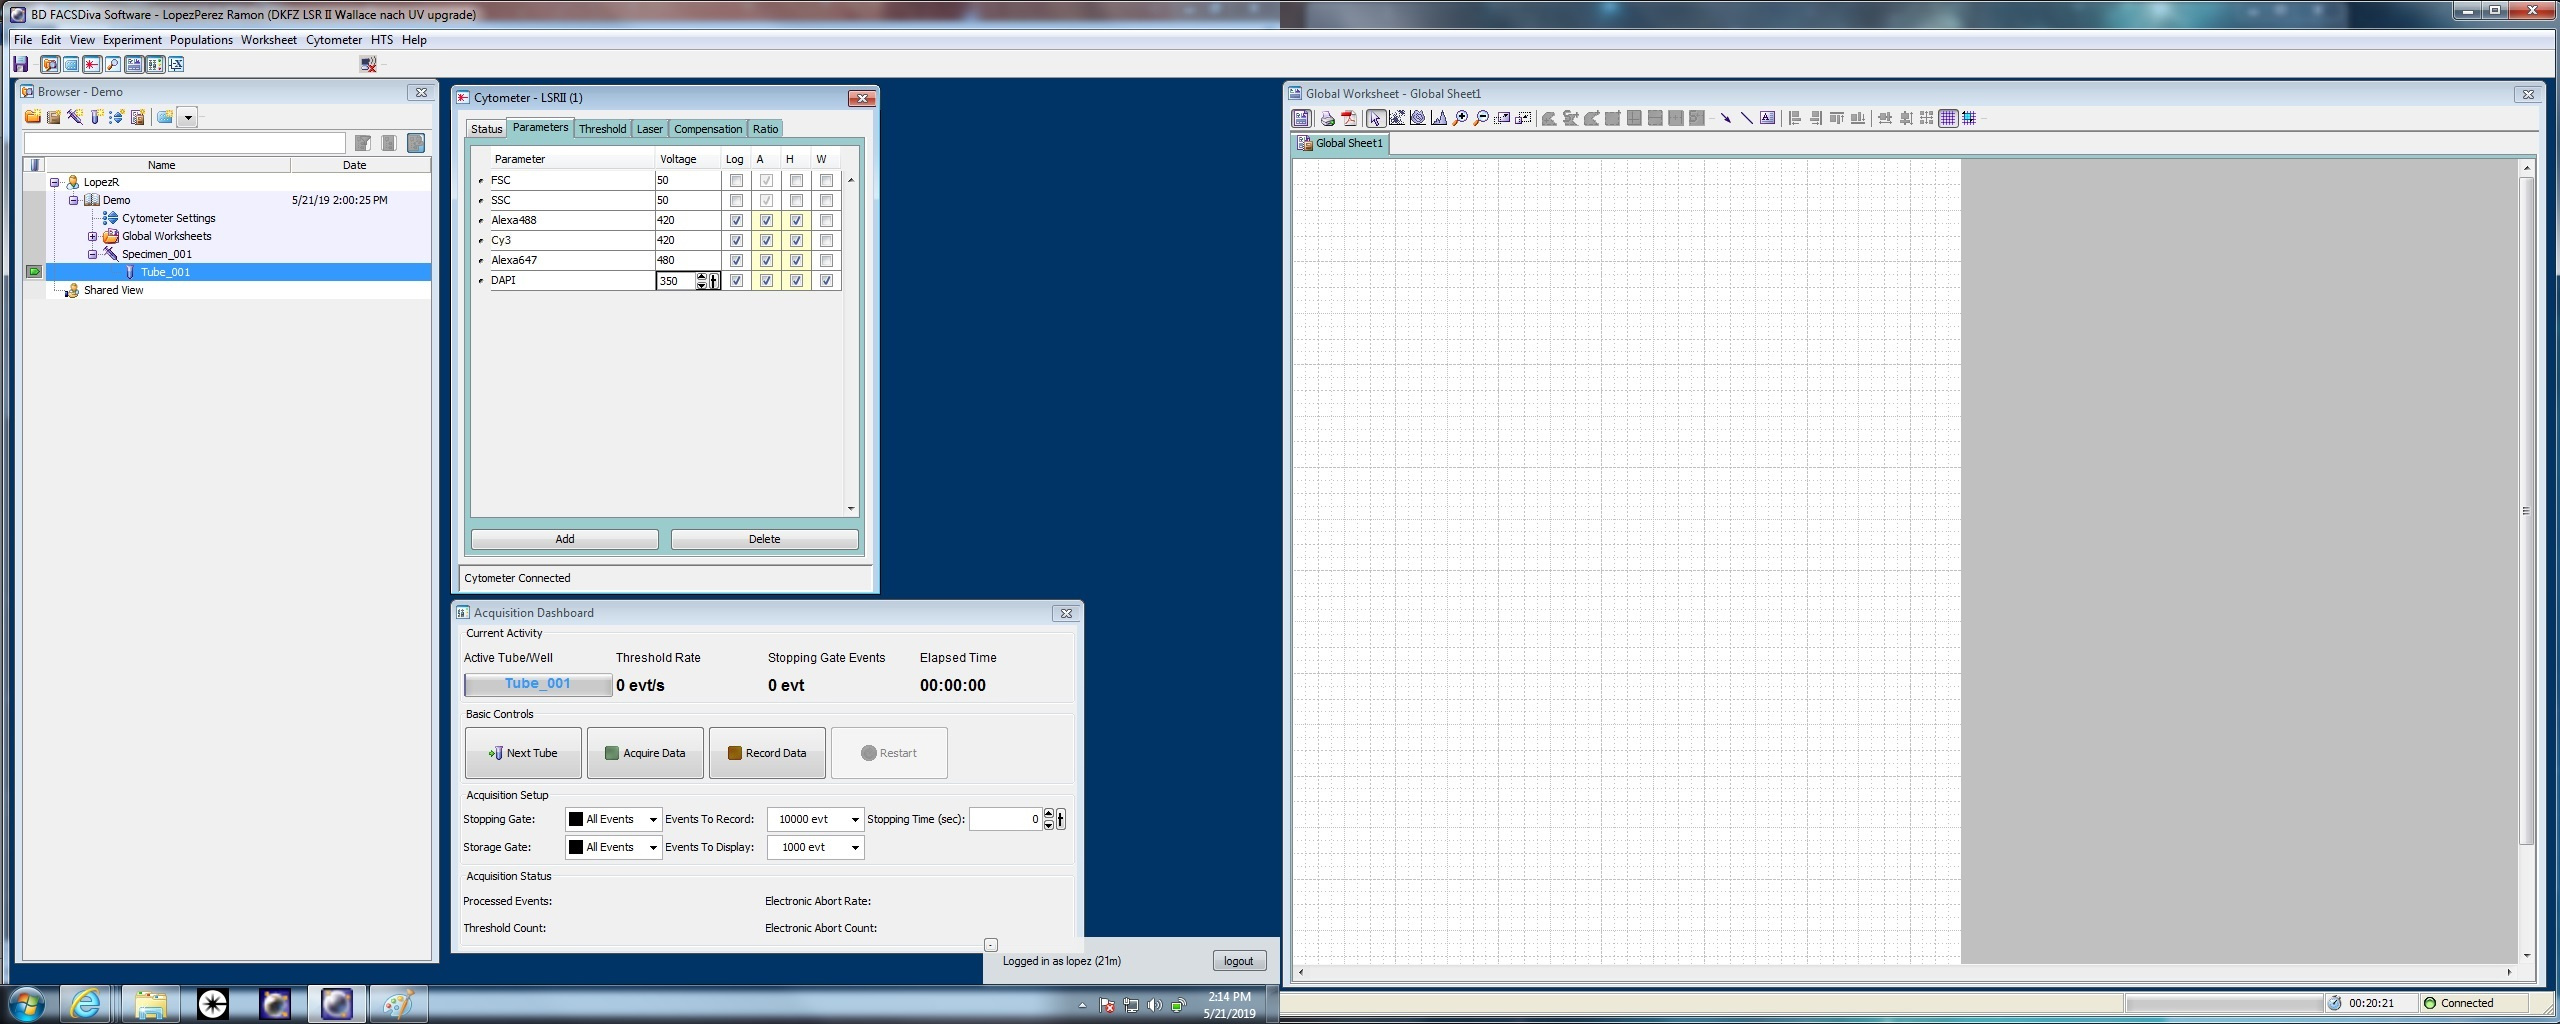Choose the contour plot tool
Image resolution: width=2560 pixels, height=1024 pixels.
(x=1417, y=118)
